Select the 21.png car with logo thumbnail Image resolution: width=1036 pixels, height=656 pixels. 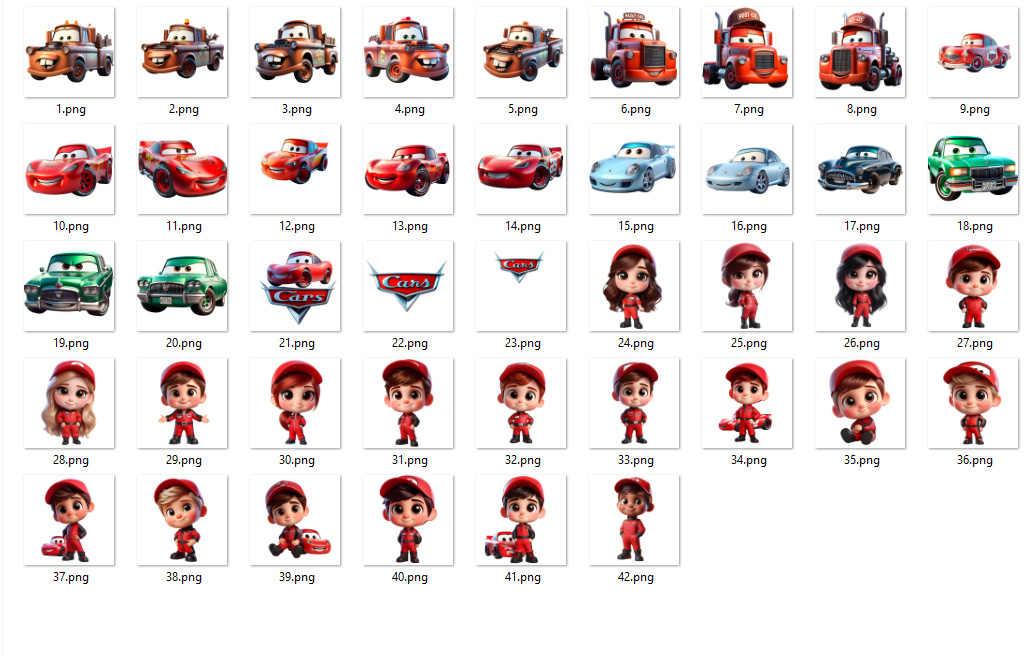point(295,286)
